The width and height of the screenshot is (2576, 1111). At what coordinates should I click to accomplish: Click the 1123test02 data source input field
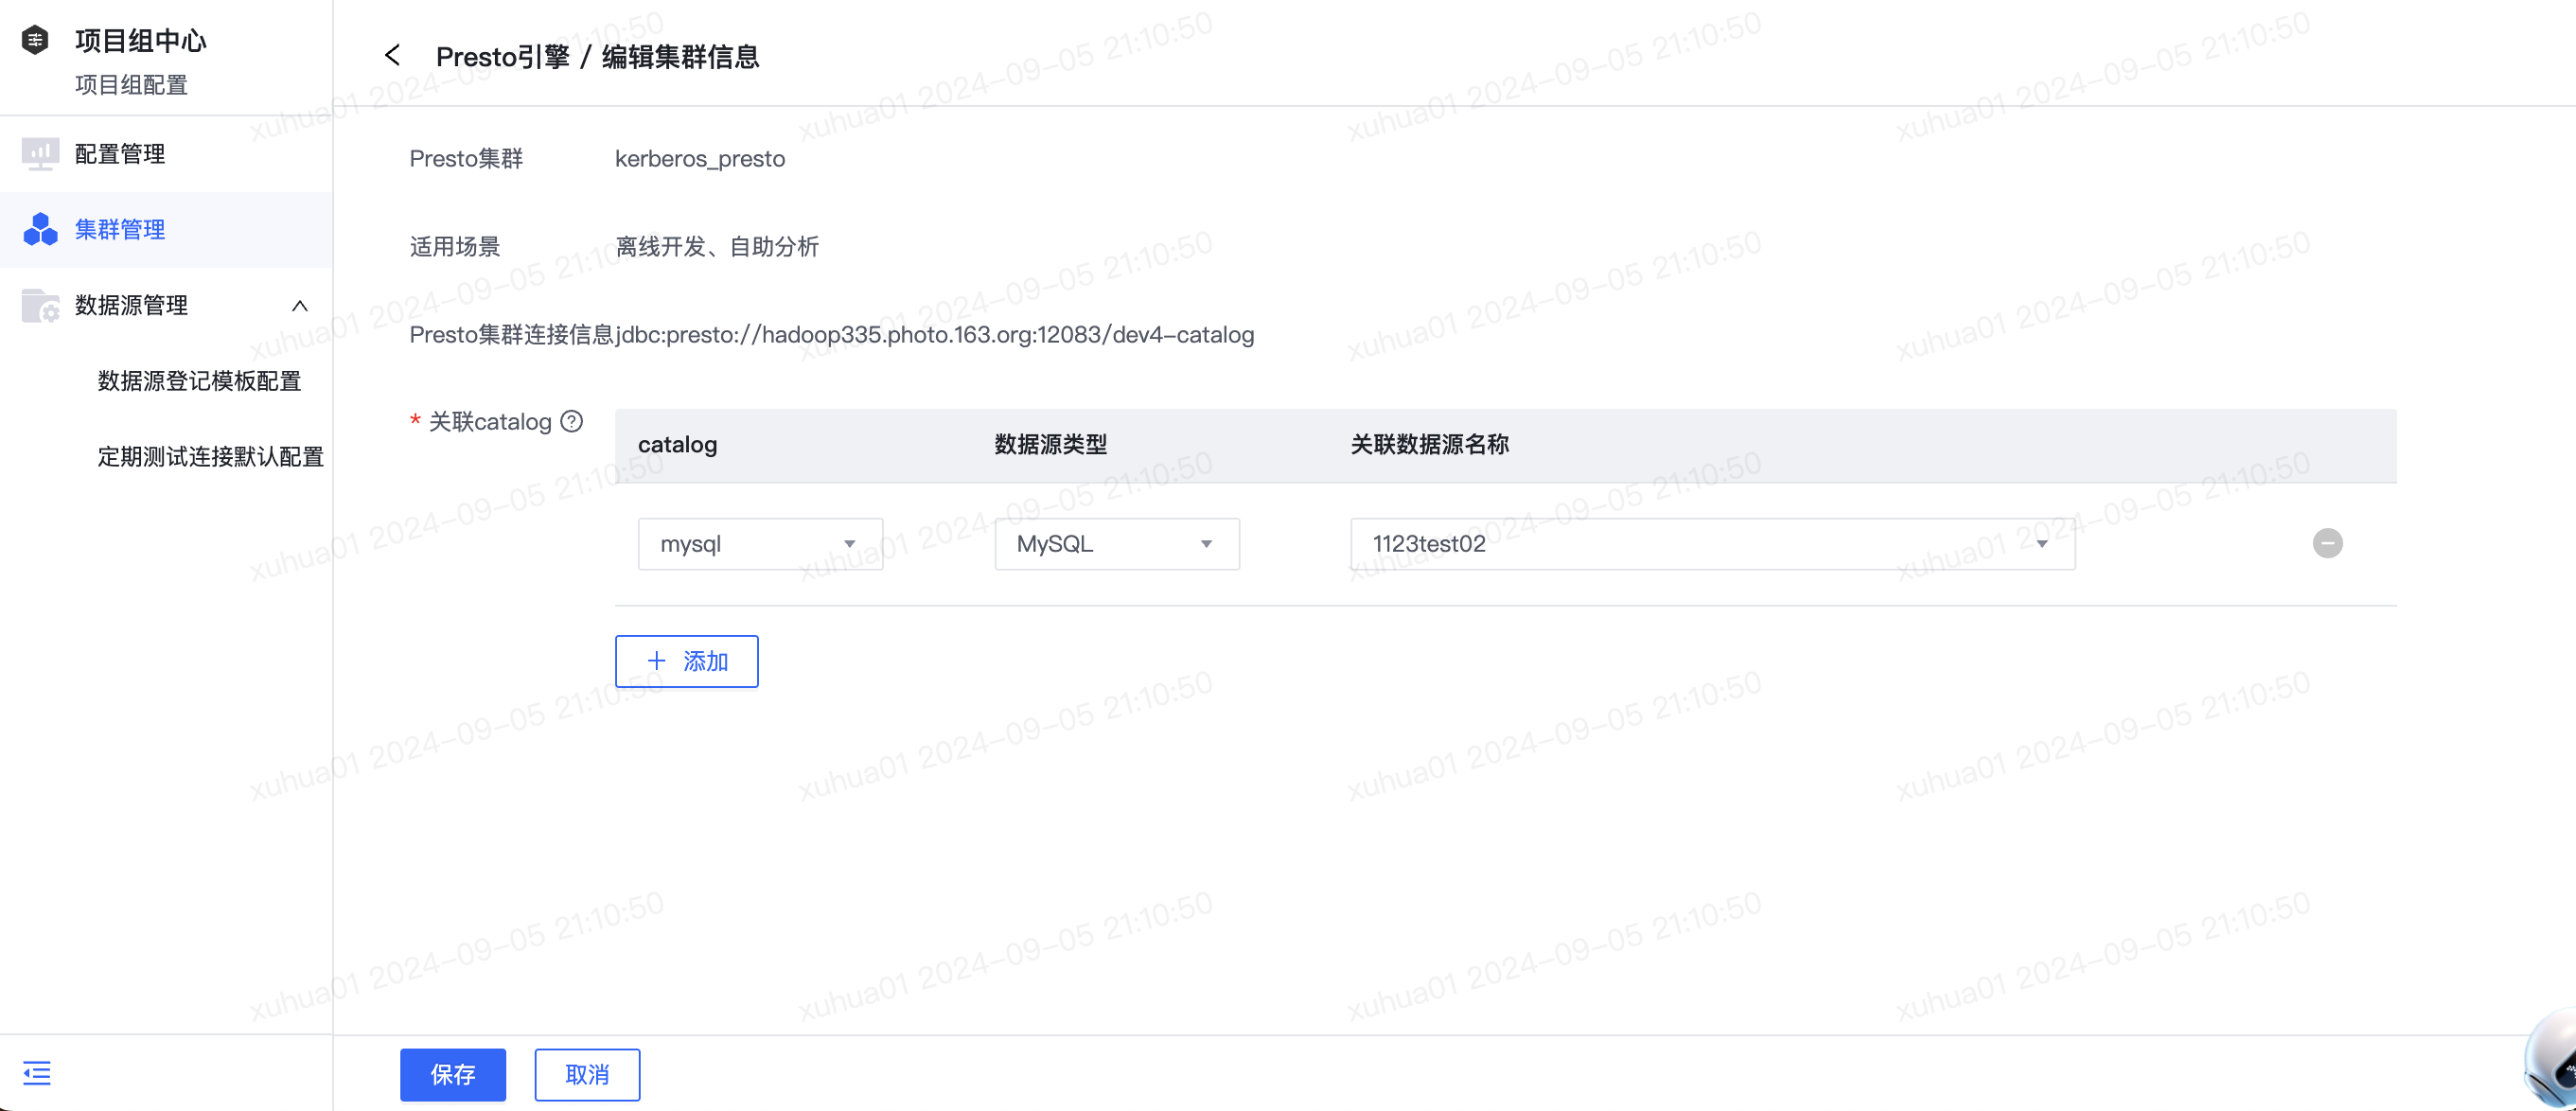pos(1600,543)
